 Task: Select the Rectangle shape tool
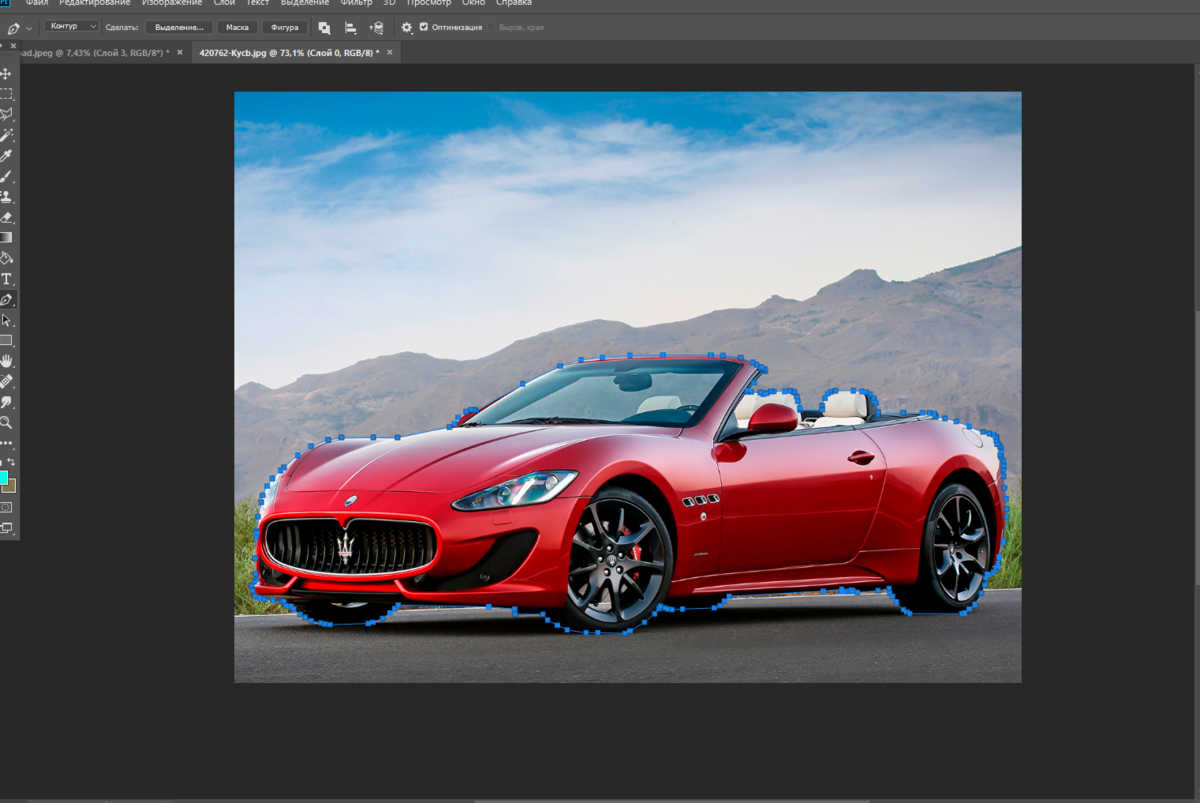click(x=6, y=341)
